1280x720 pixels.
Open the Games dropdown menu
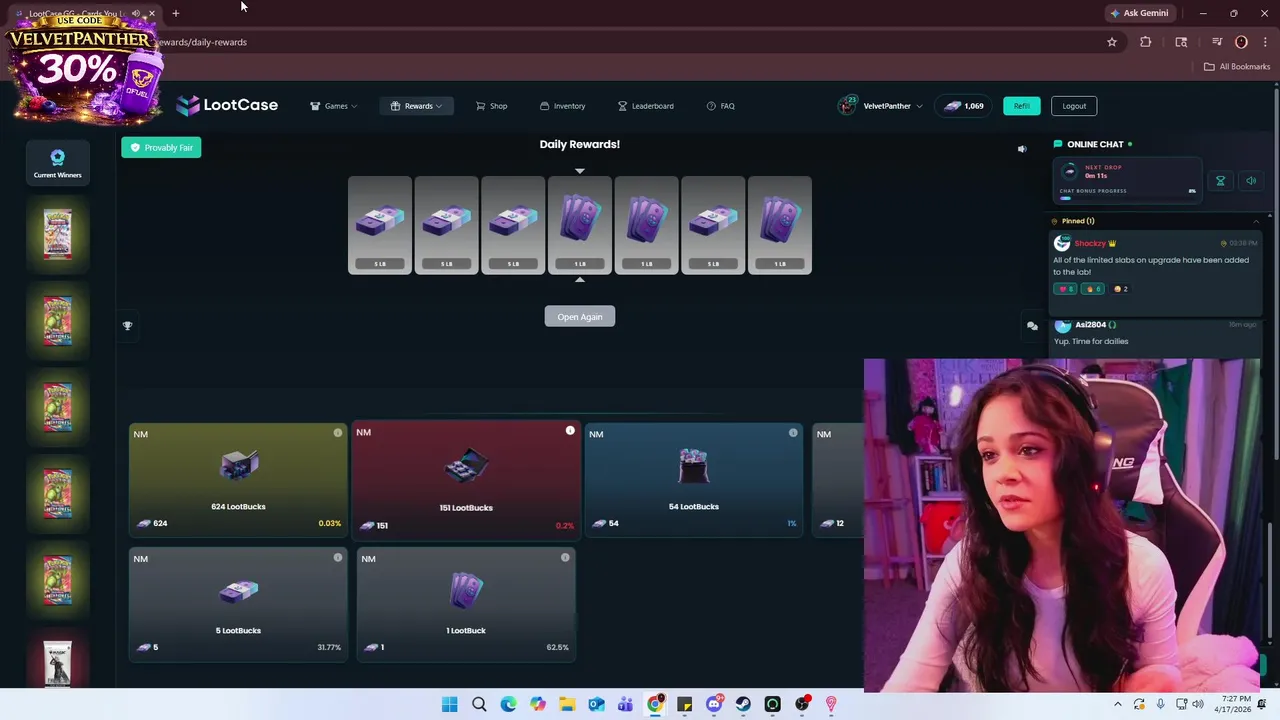tap(334, 106)
